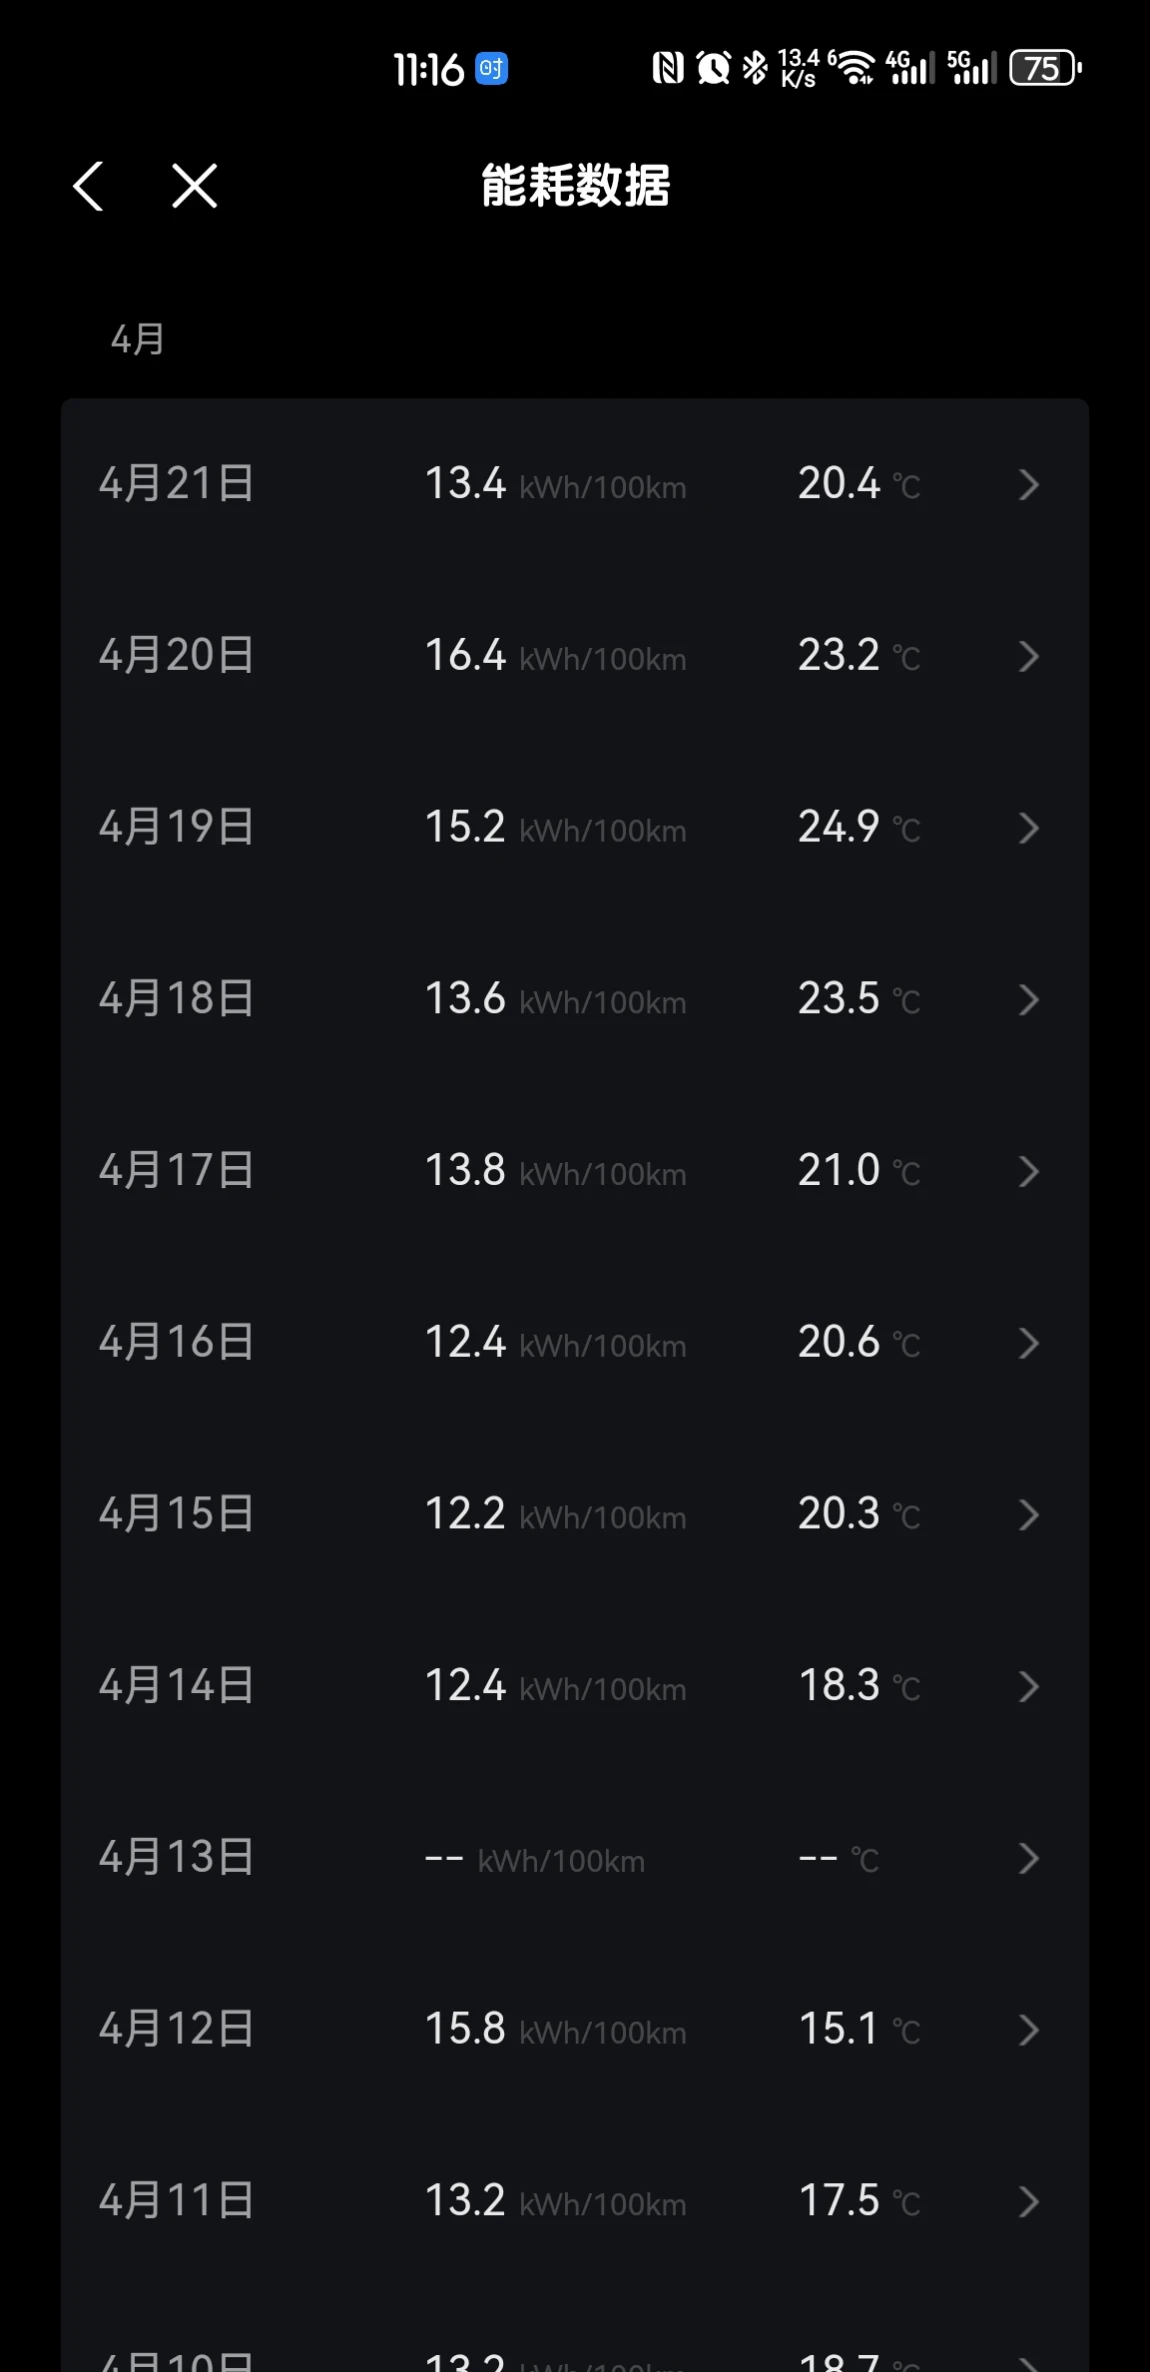The width and height of the screenshot is (1150, 2372).
Task: Tap the blue icon beside the clock
Action: click(x=491, y=68)
